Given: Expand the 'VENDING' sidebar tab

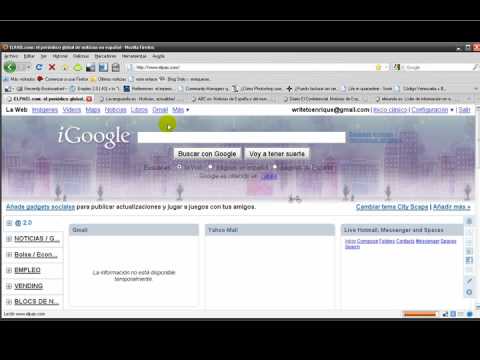Looking at the screenshot, I should point(9,286).
